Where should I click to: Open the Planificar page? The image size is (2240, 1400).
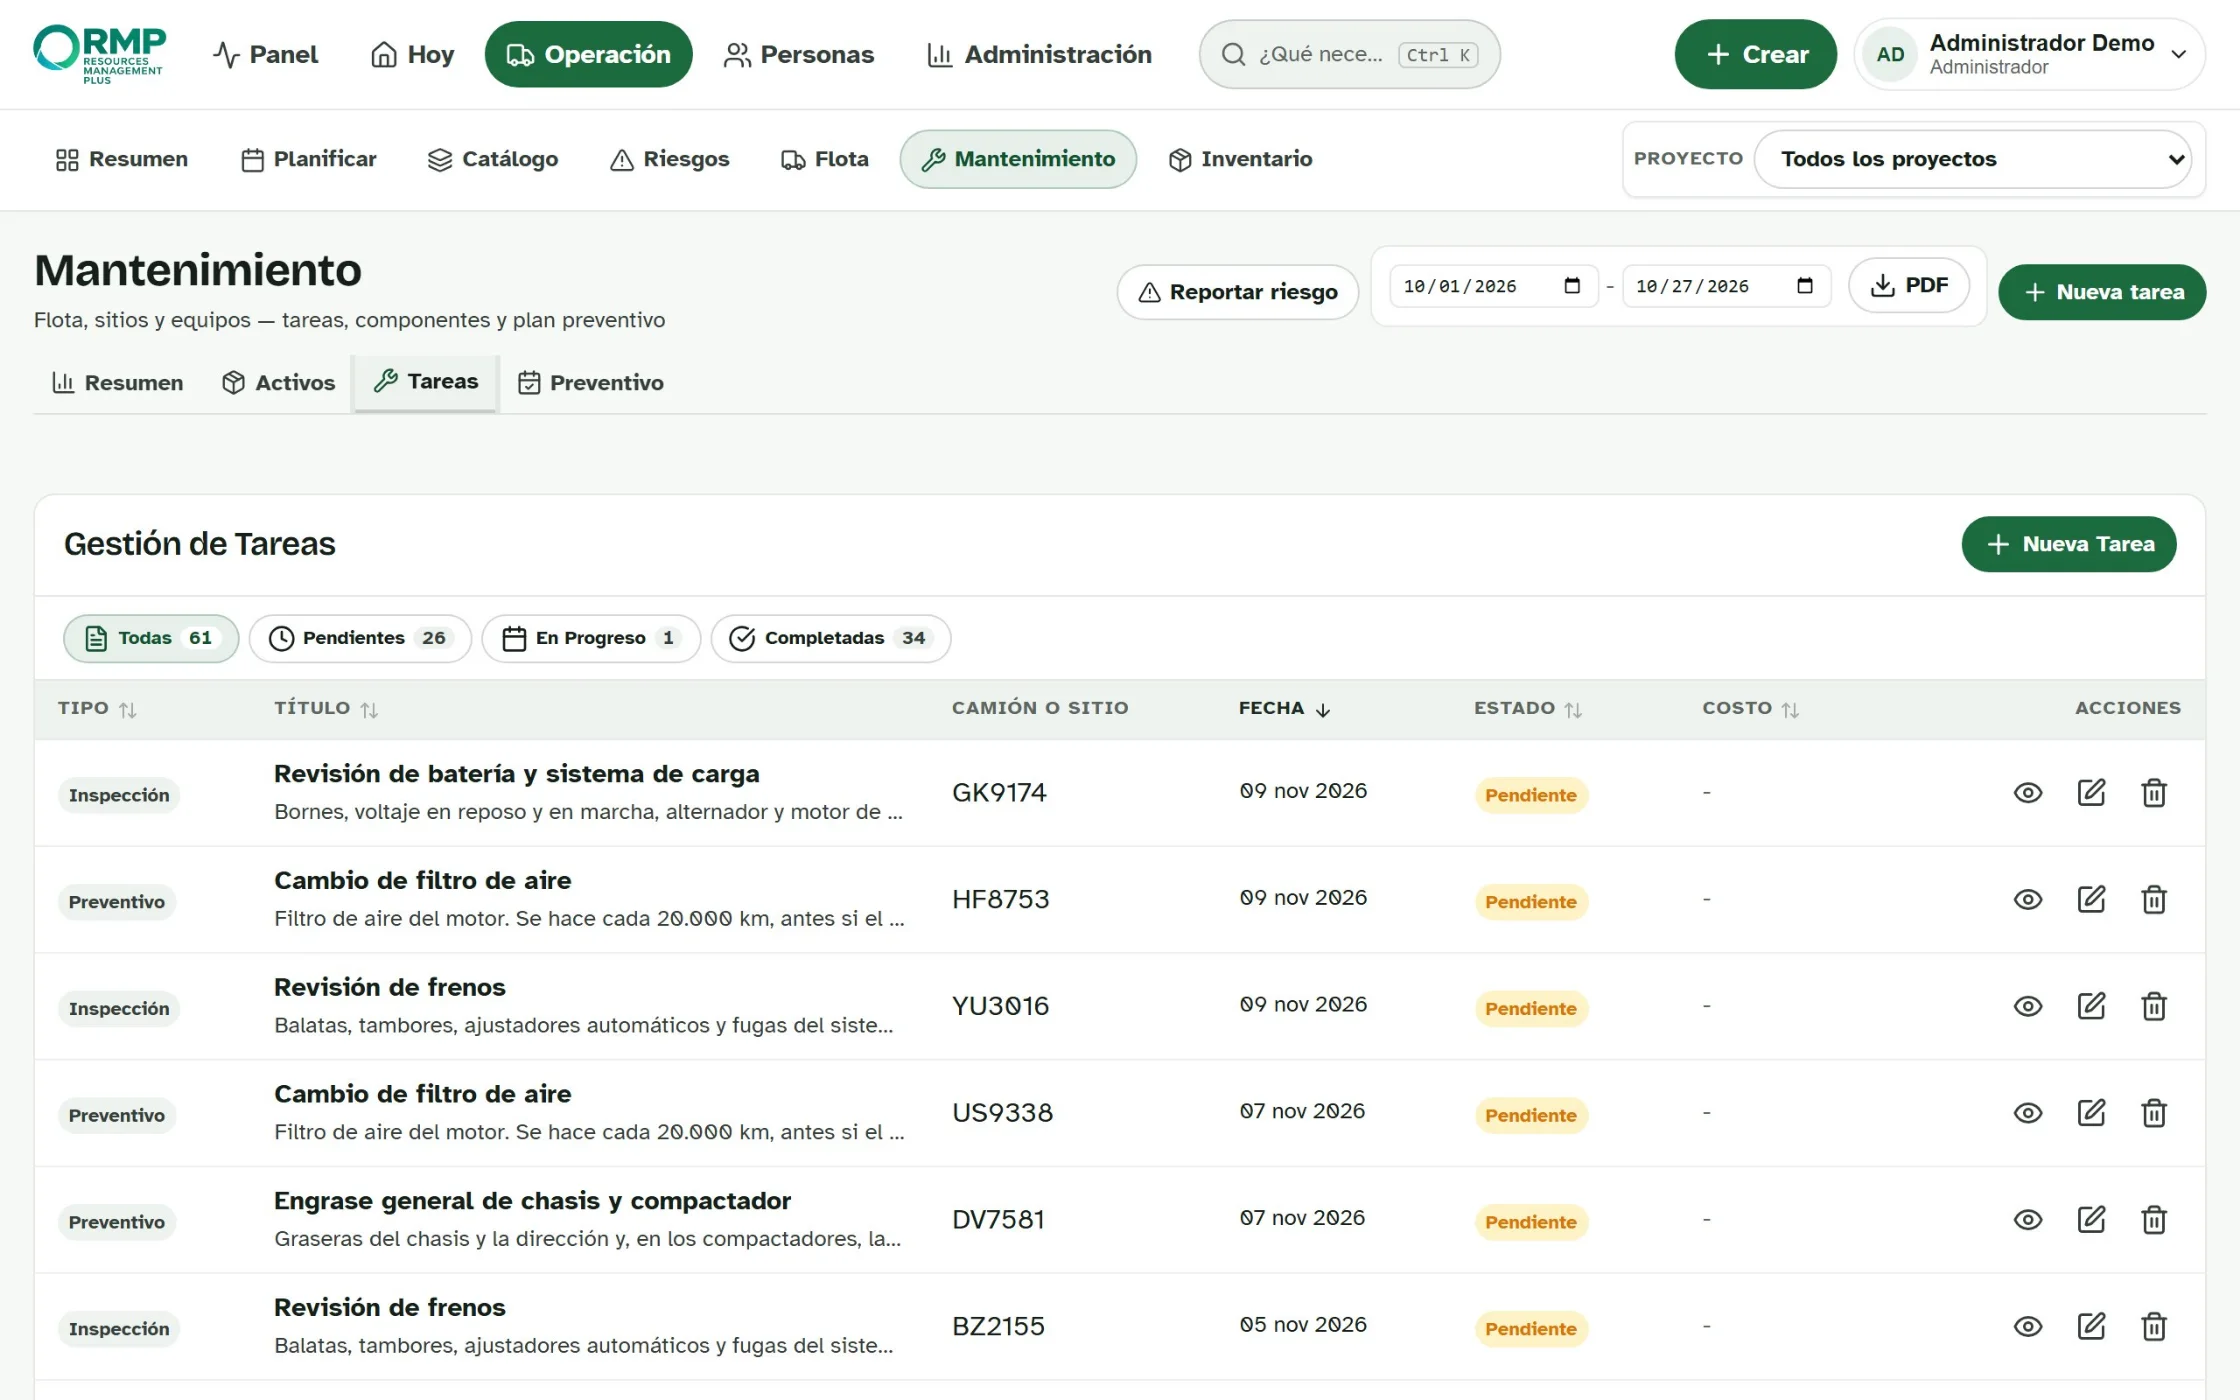[x=309, y=159]
